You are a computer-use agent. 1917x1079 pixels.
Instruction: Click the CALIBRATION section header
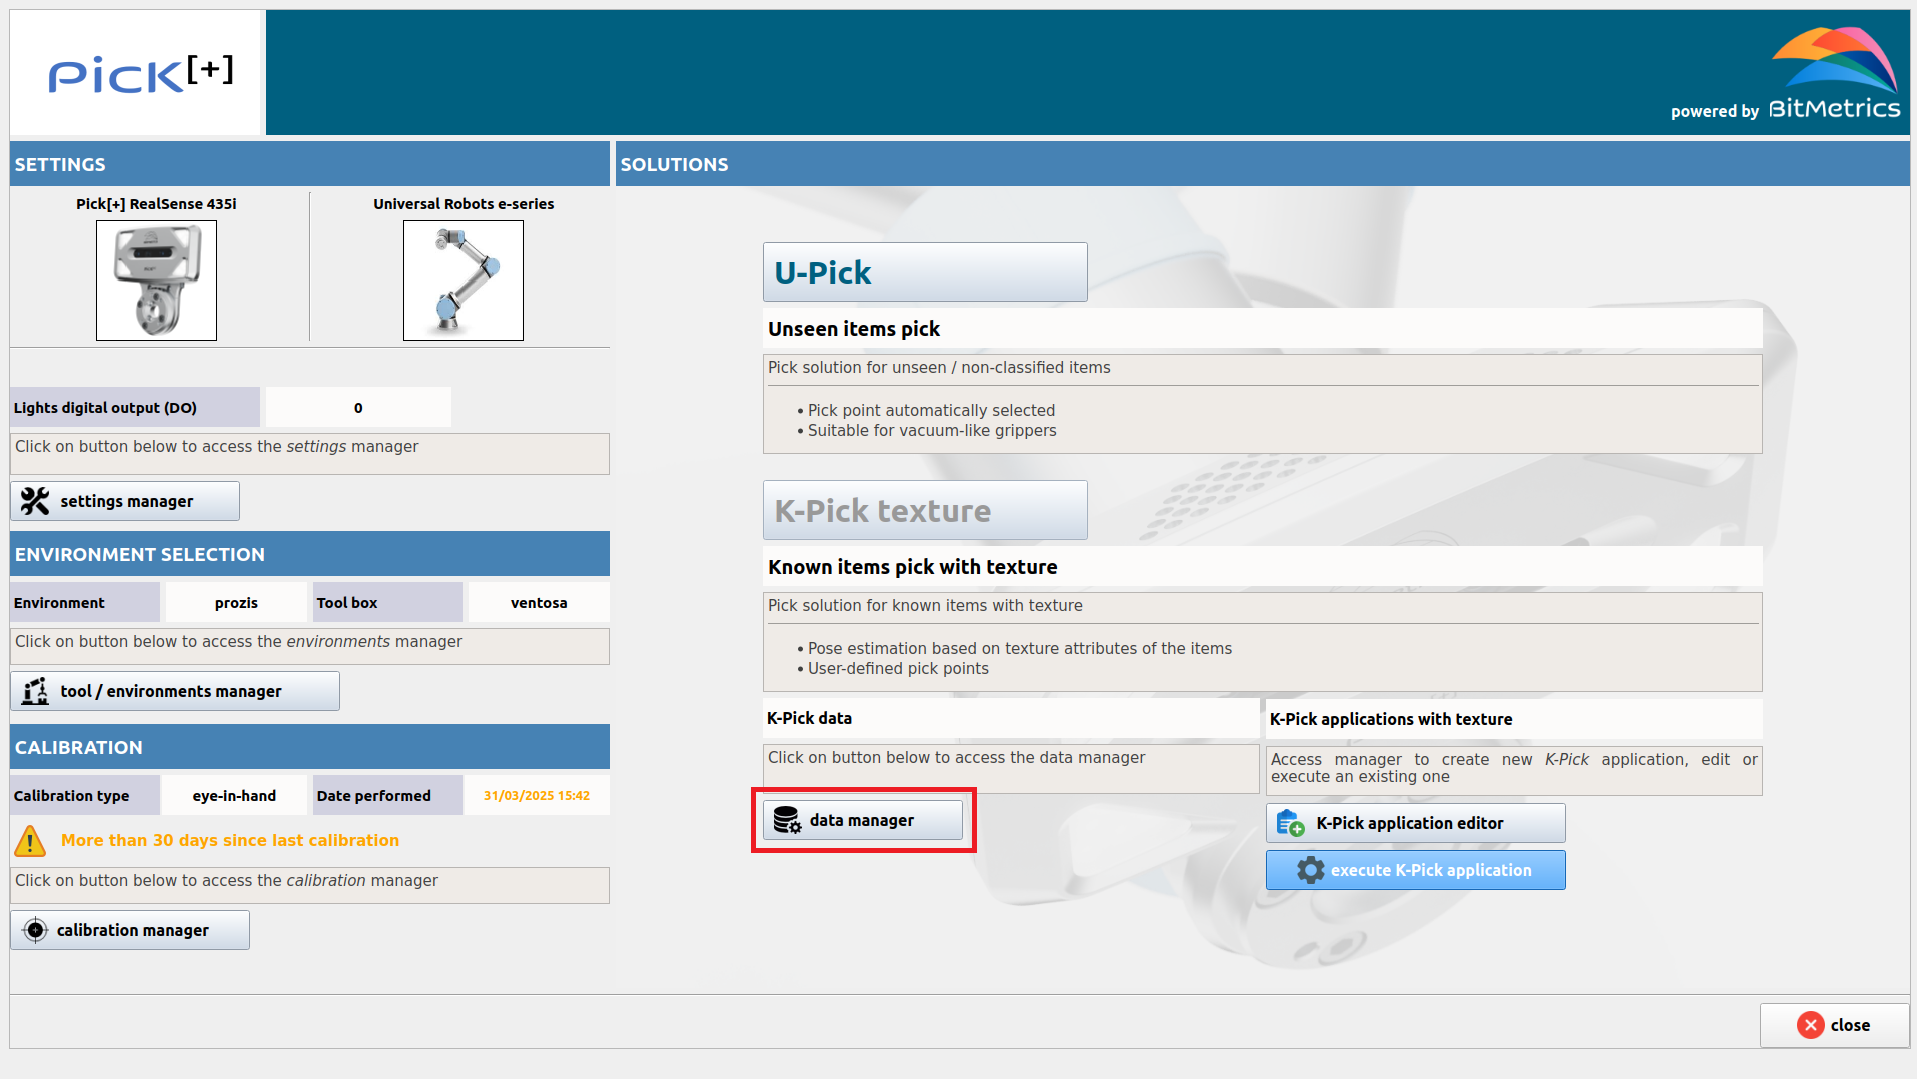[x=310, y=747]
